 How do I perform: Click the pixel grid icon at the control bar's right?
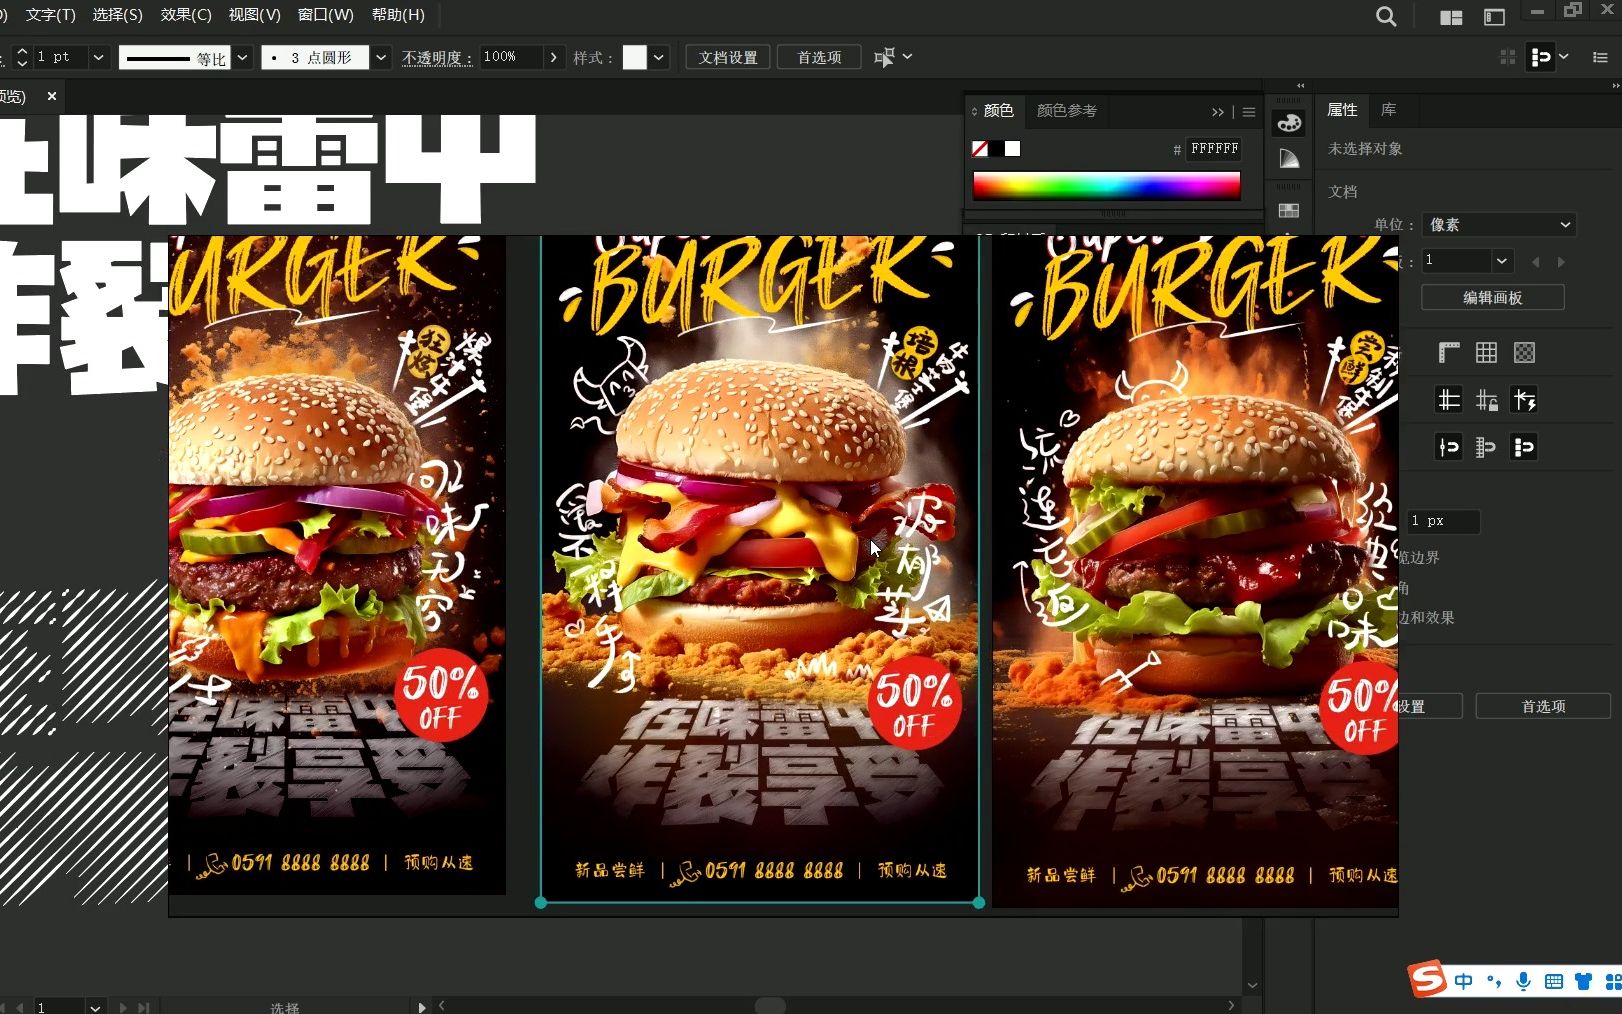click(x=1508, y=57)
